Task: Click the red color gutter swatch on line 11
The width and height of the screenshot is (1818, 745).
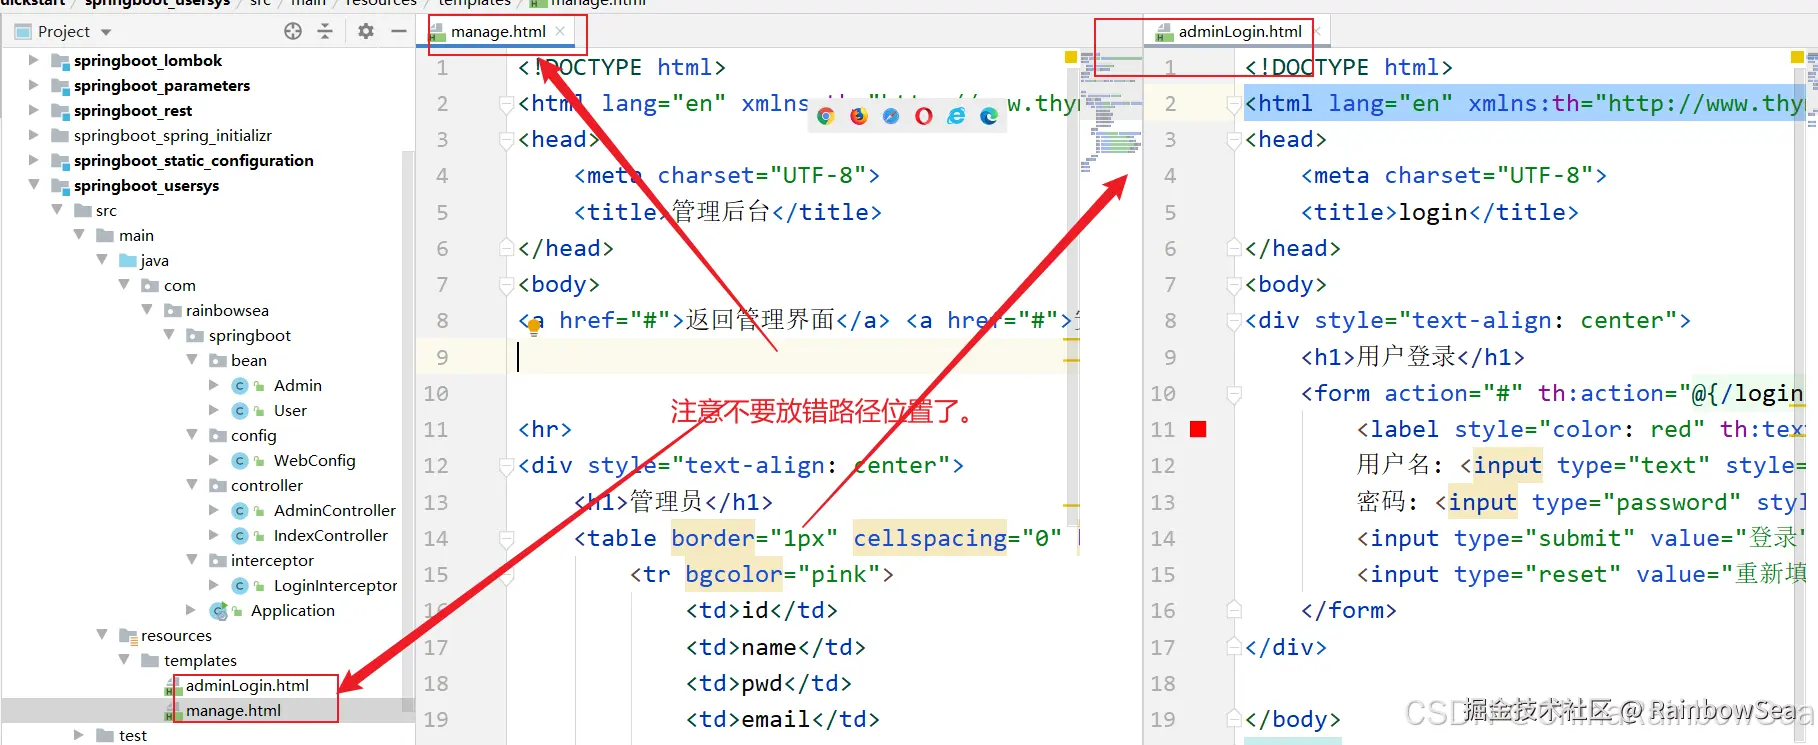Action: click(x=1198, y=429)
